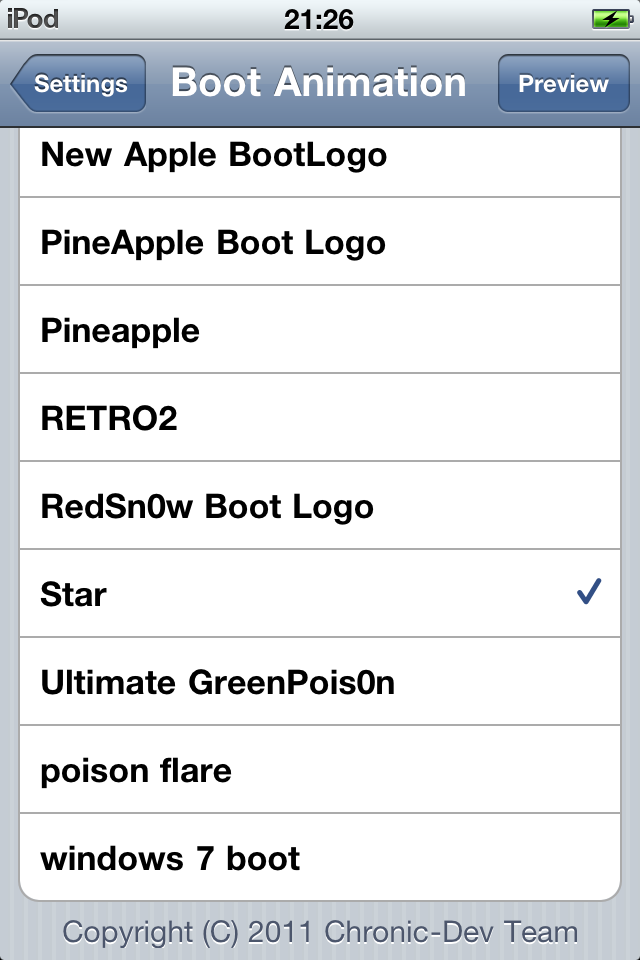Go back to Settings
The image size is (640, 960).
[78, 84]
